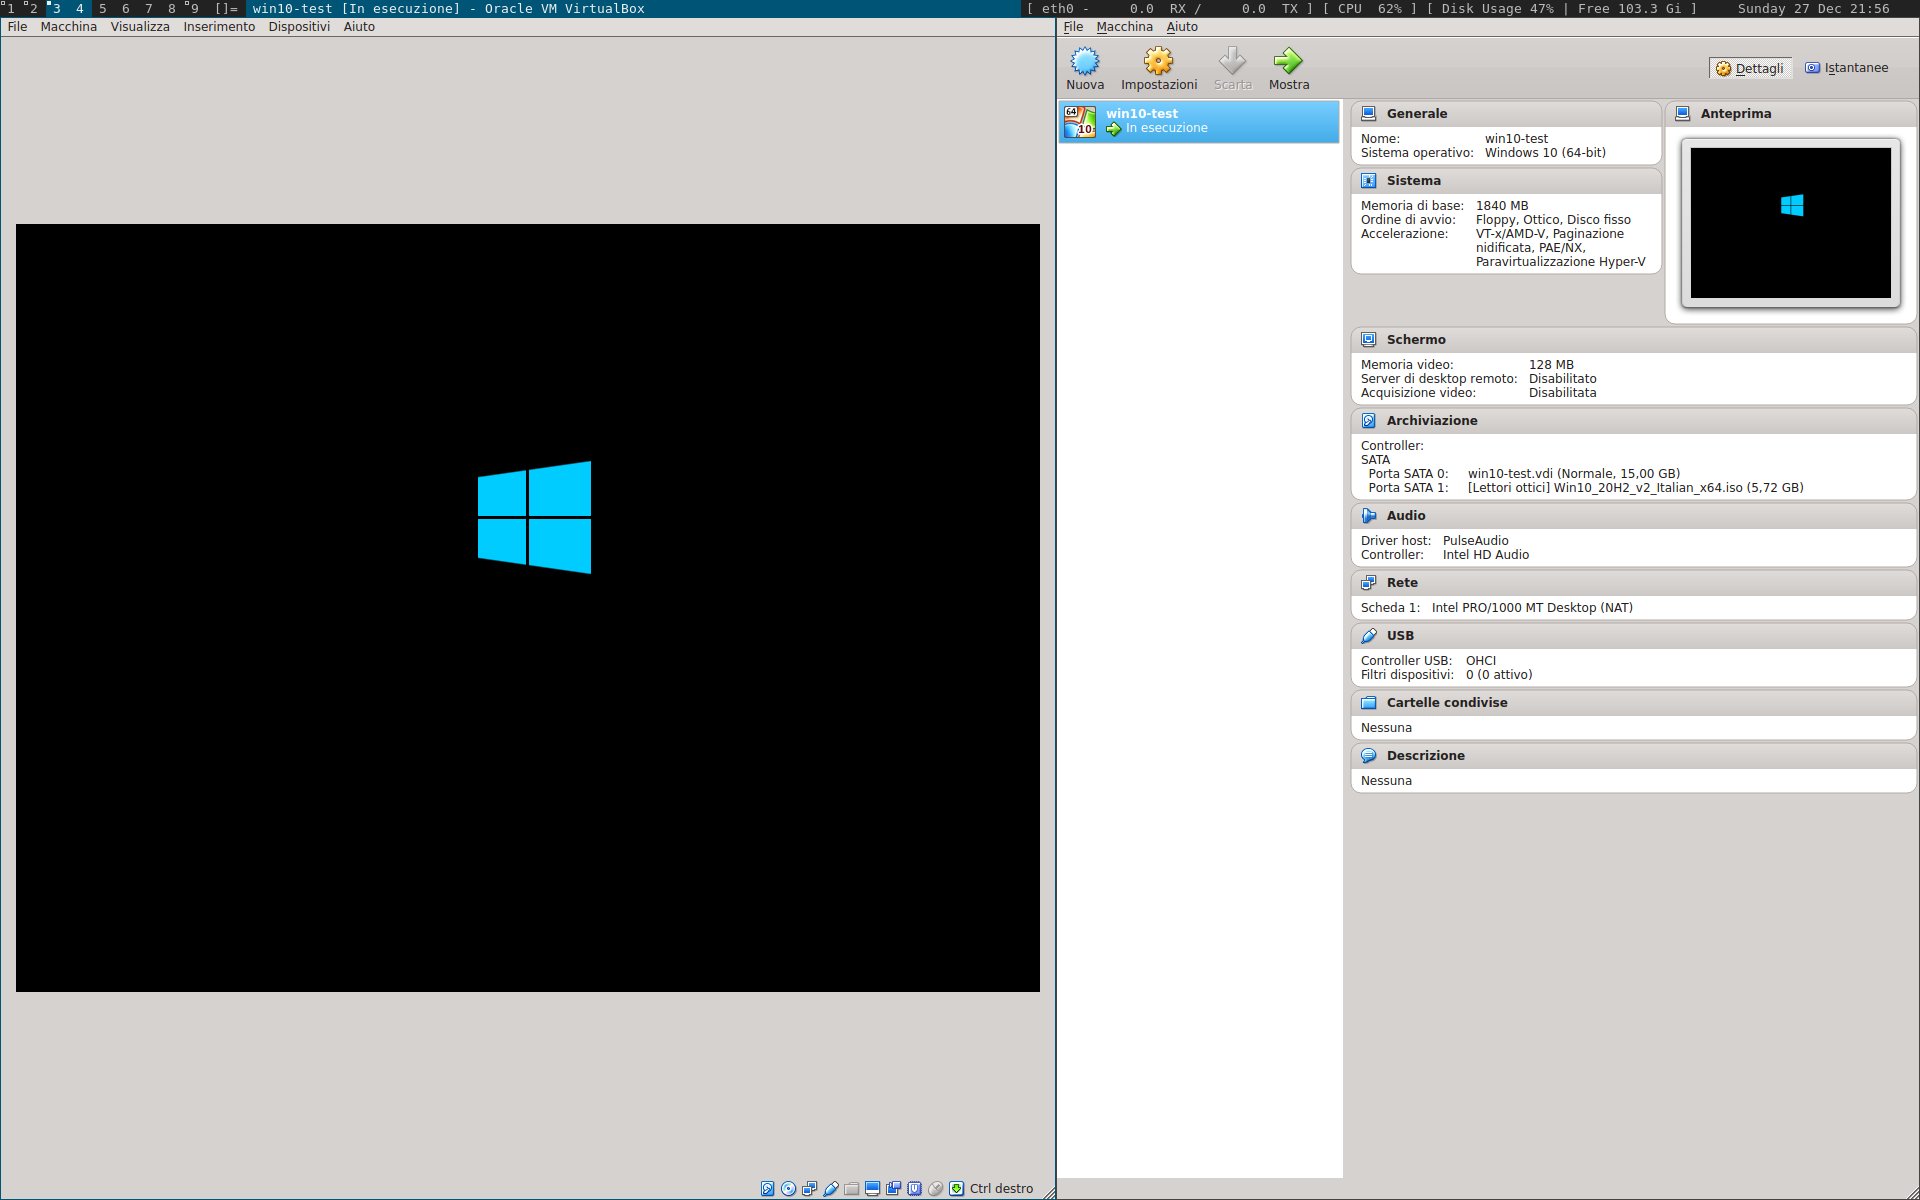Click '1840 MB' memory value
Image resolution: width=1920 pixels, height=1200 pixels.
[x=1502, y=206]
